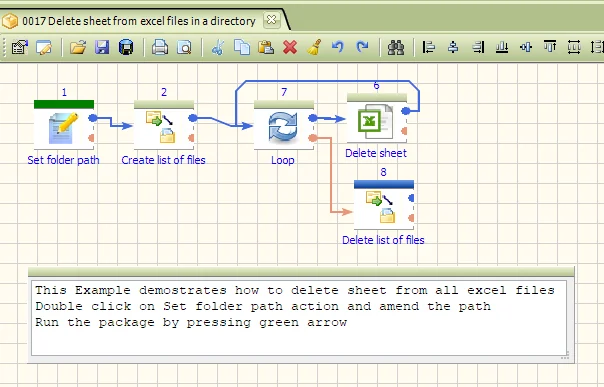Click the number 7 above Loop

(284, 92)
